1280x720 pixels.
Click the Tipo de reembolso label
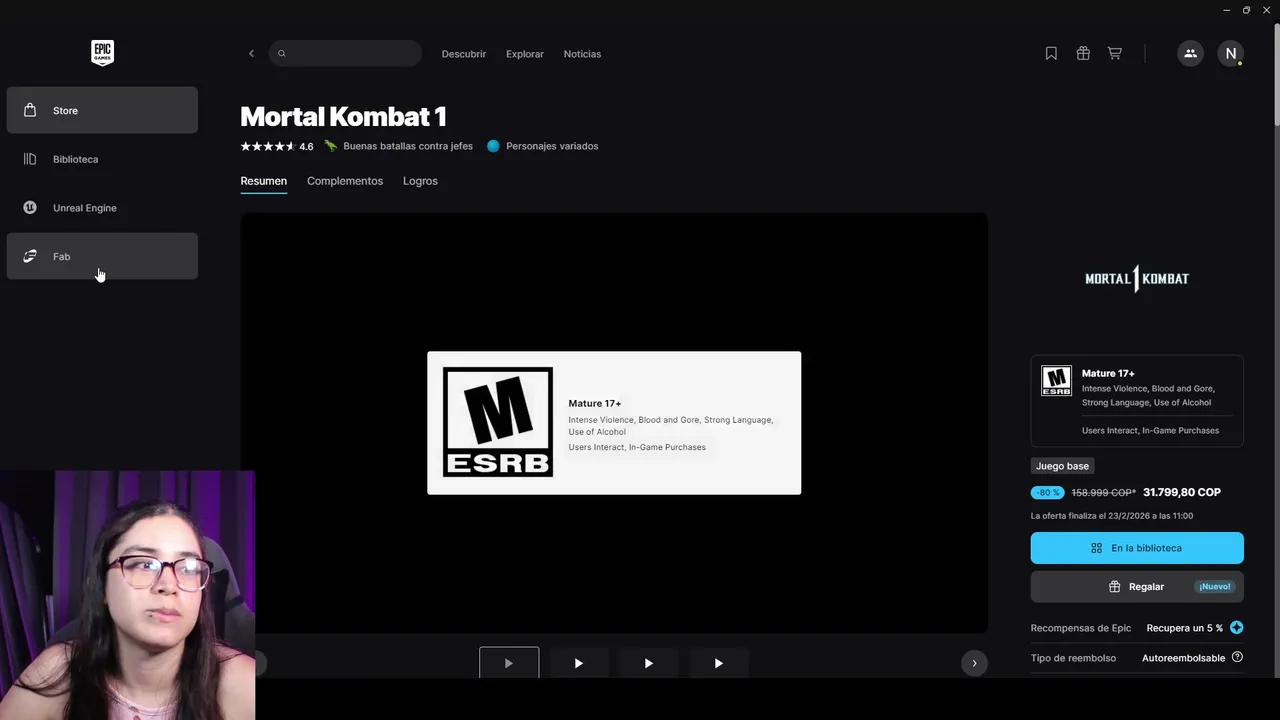pos(1073,658)
